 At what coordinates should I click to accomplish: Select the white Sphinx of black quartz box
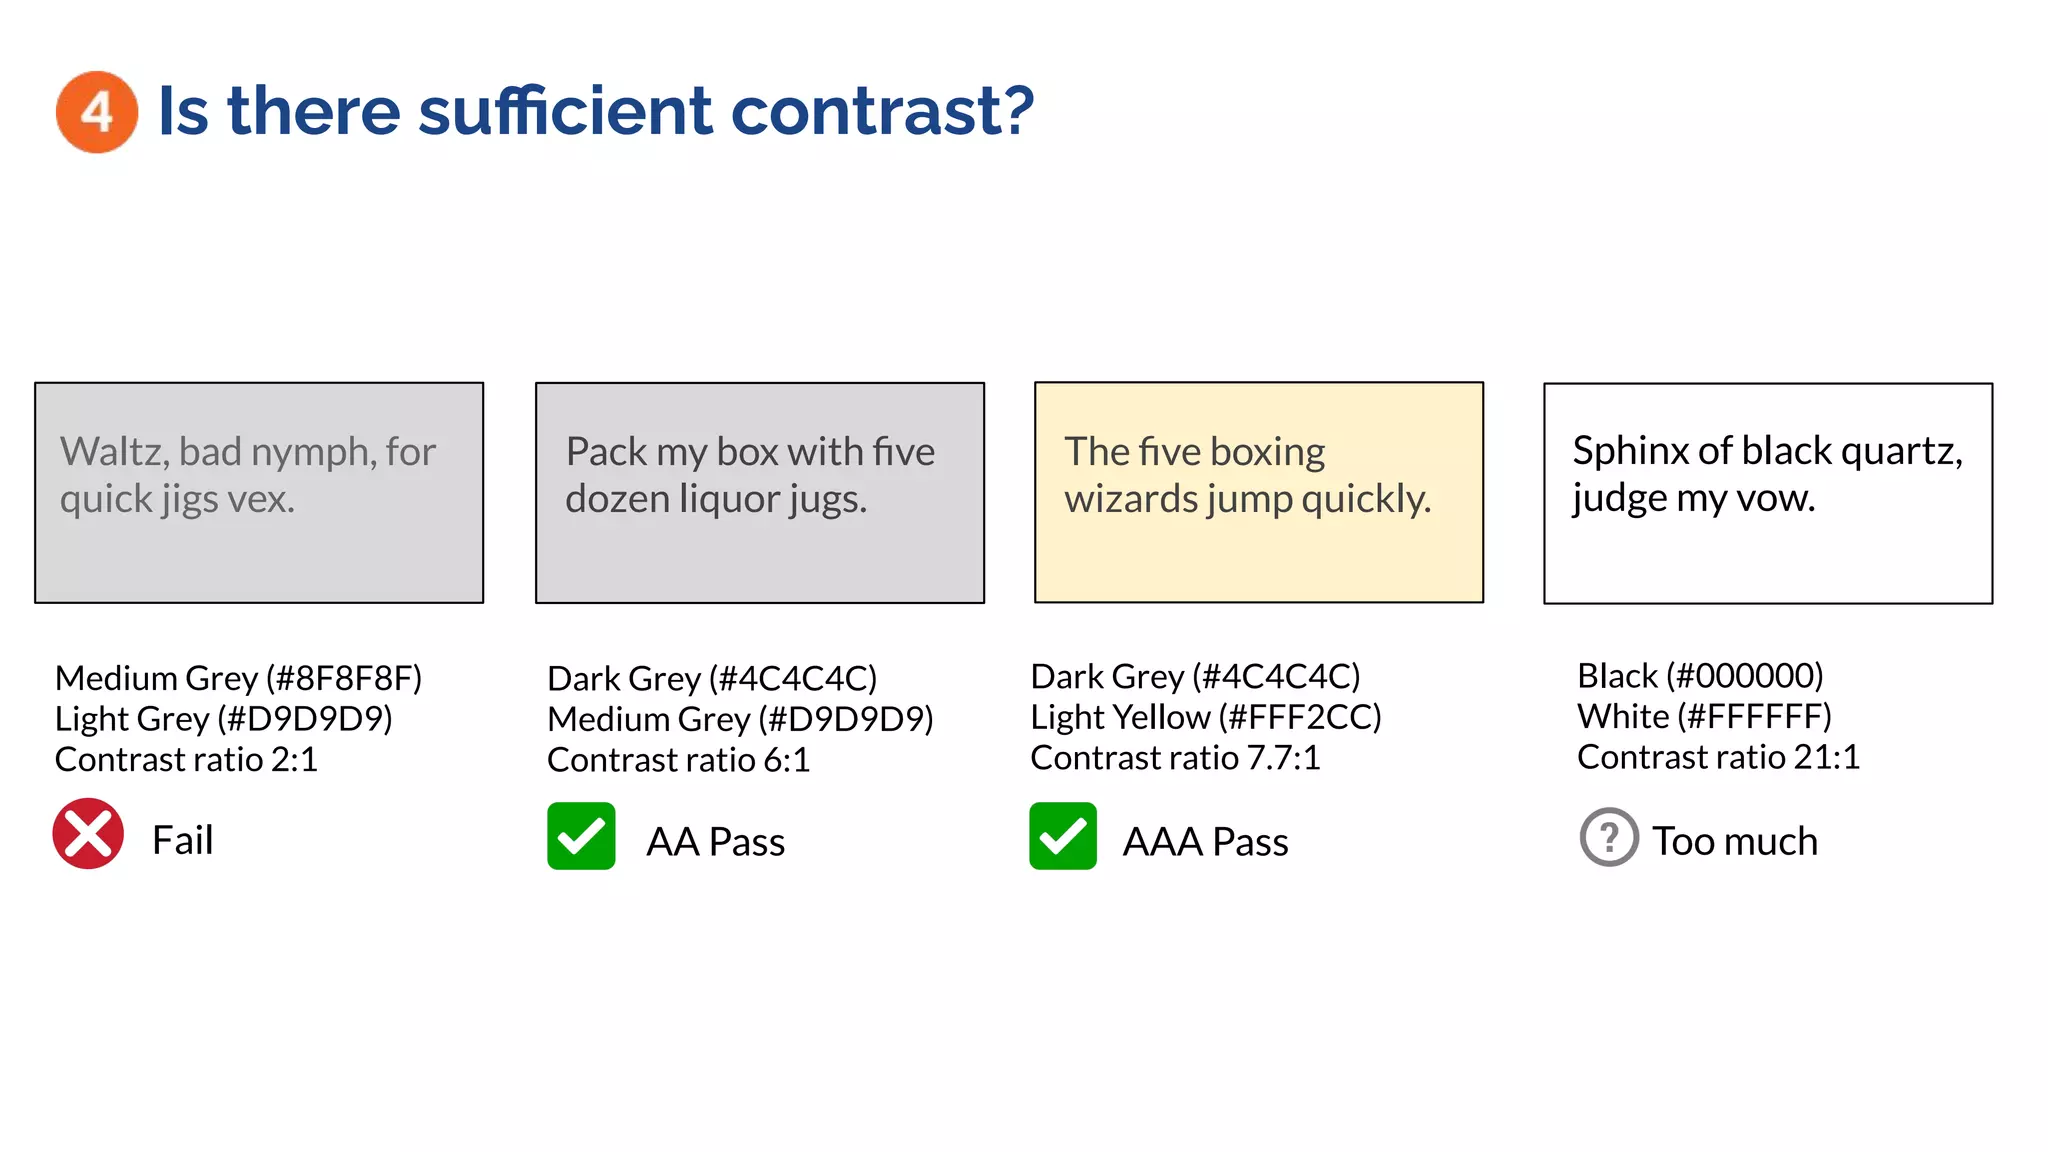tap(1767, 493)
